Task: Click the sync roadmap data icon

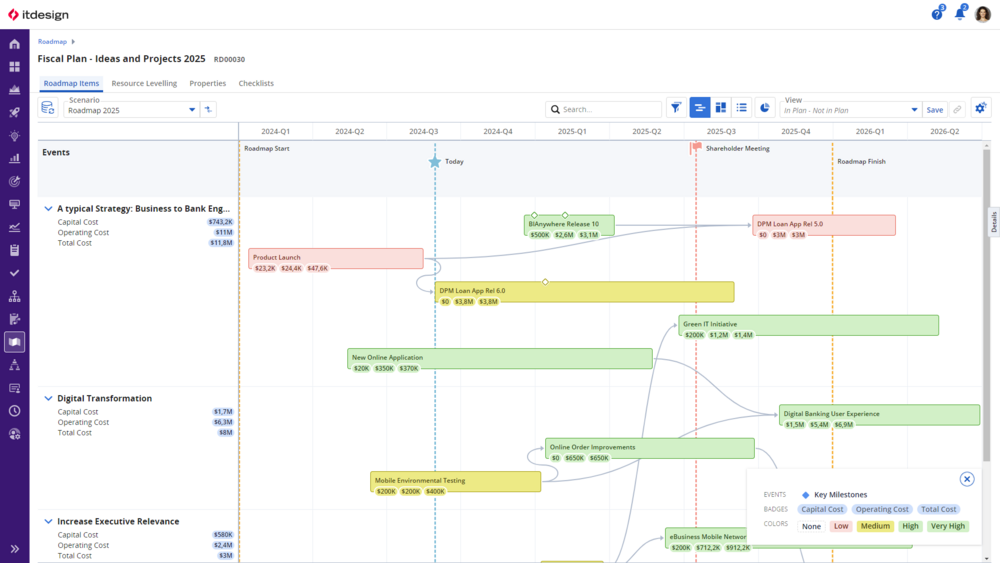Action: pyautogui.click(x=47, y=108)
